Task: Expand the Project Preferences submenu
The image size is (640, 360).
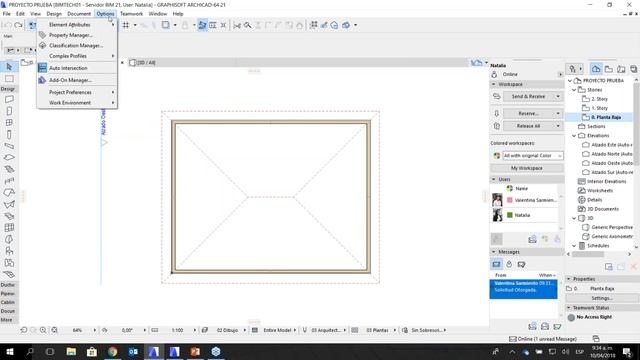Action: coord(77,92)
